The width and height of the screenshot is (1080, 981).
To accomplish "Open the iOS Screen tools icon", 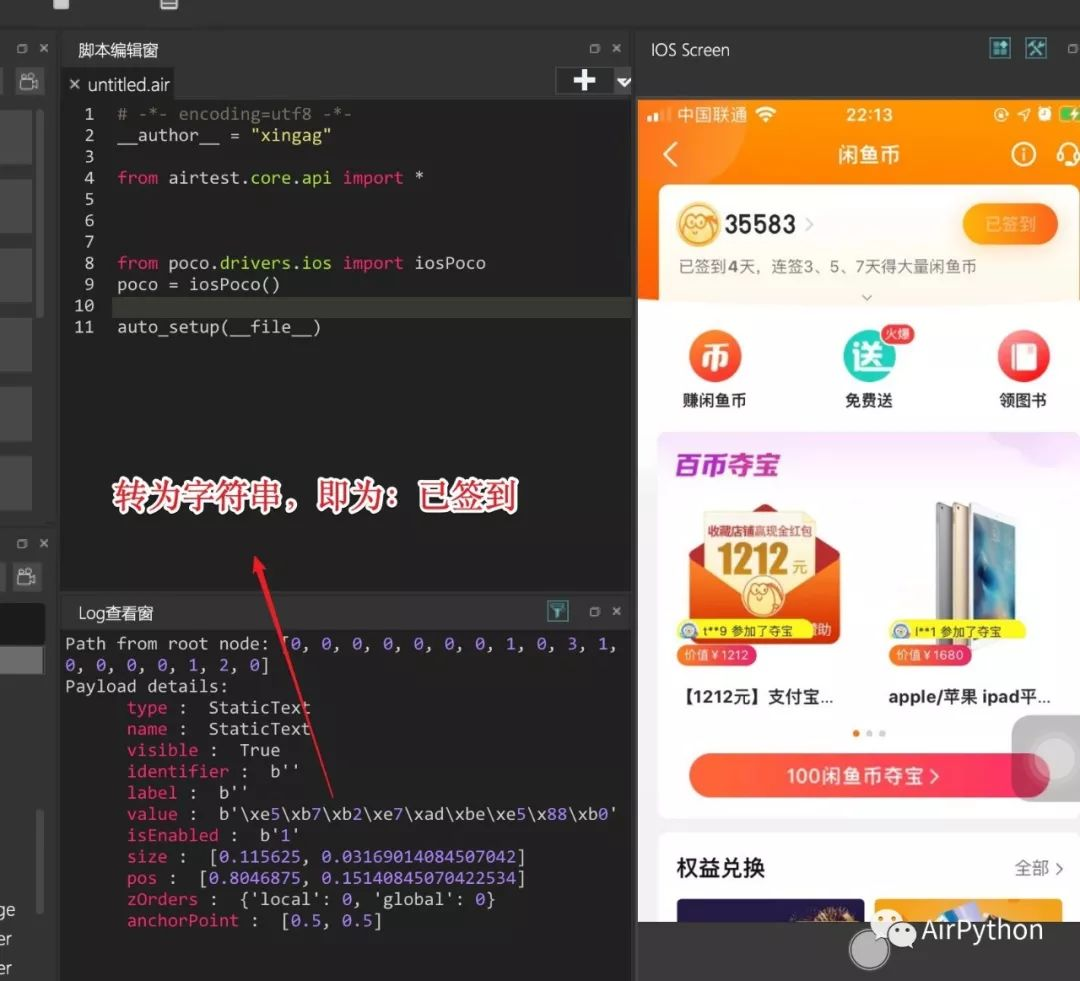I will point(1036,48).
